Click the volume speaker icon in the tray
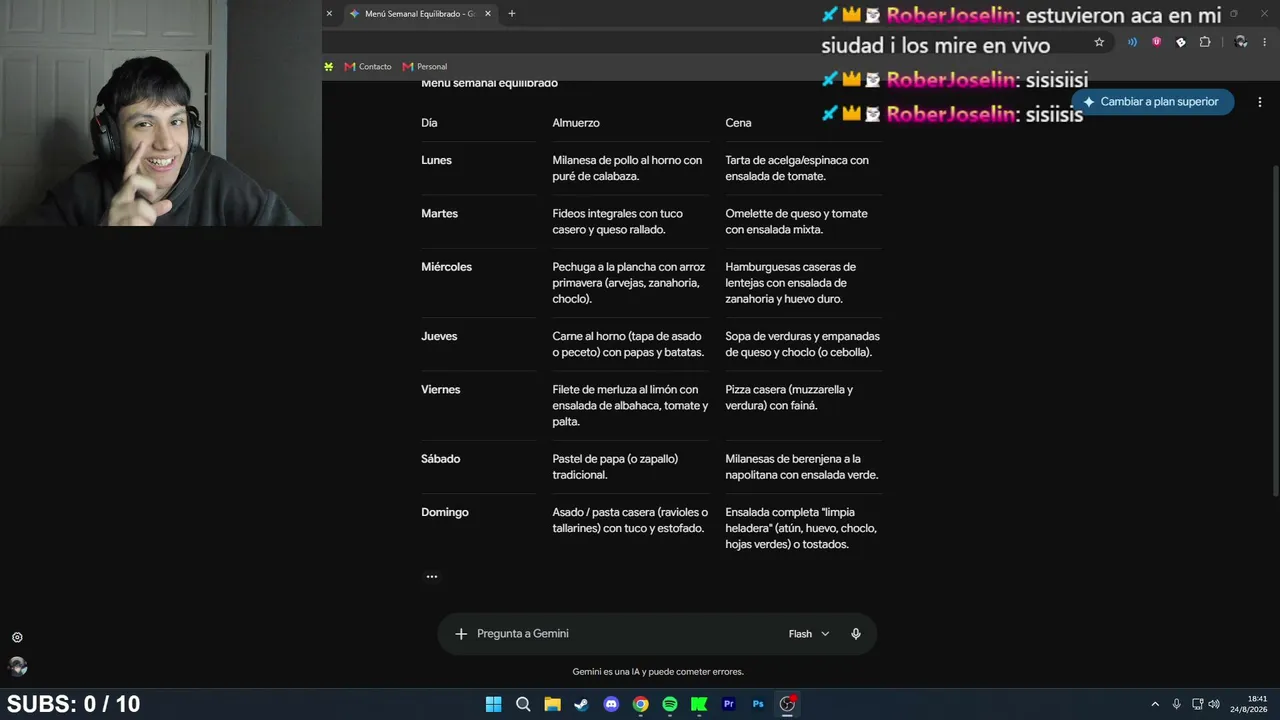This screenshot has width=1280, height=720. [x=1214, y=704]
